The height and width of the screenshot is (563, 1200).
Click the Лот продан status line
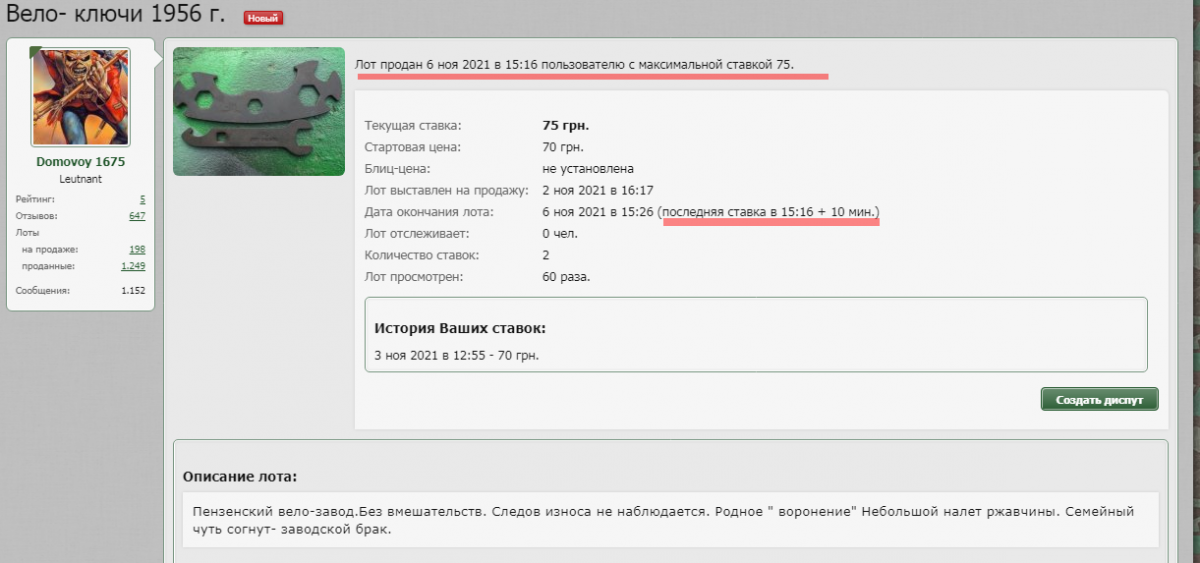[575, 64]
